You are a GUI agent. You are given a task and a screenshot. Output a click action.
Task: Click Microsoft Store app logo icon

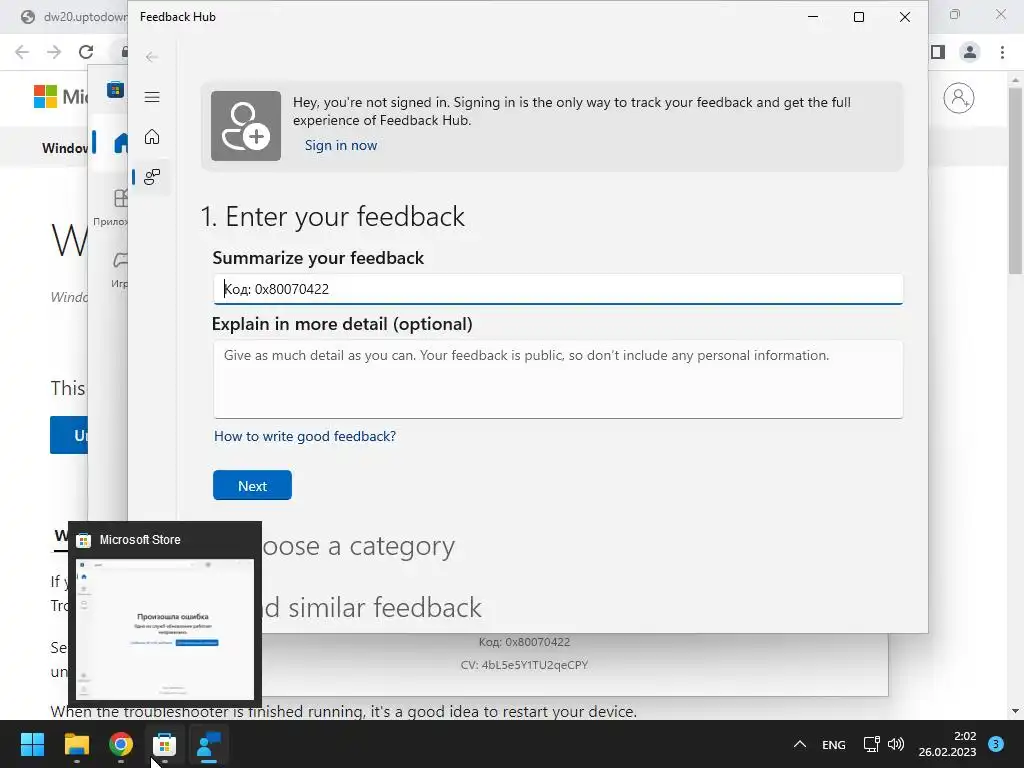pos(115,89)
